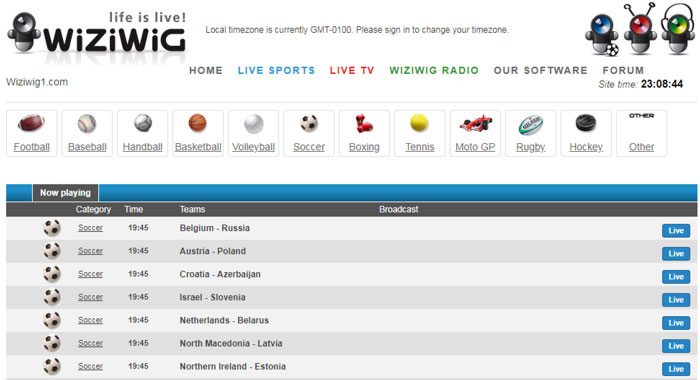Click the Tennis text link
The height and width of the screenshot is (380, 700).
(420, 147)
